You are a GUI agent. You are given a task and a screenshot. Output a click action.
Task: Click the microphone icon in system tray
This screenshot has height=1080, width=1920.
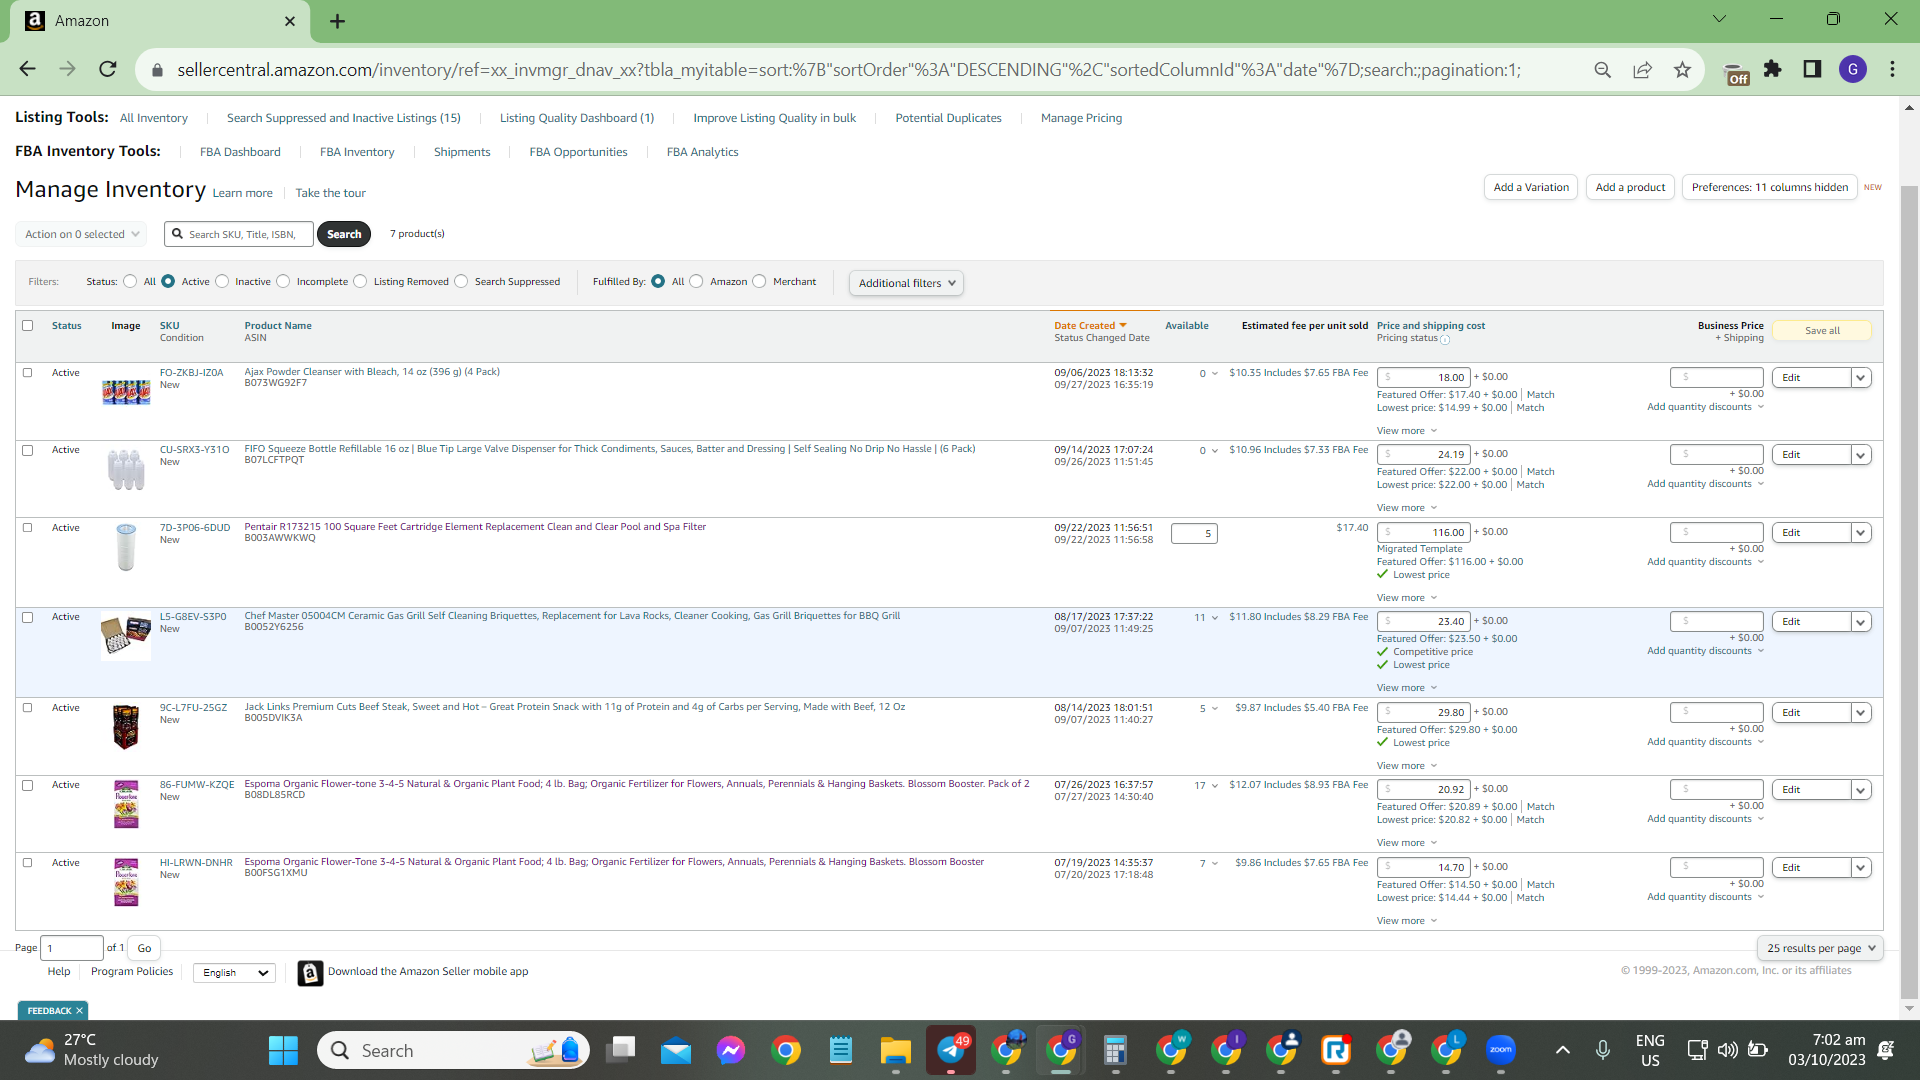(1602, 1050)
